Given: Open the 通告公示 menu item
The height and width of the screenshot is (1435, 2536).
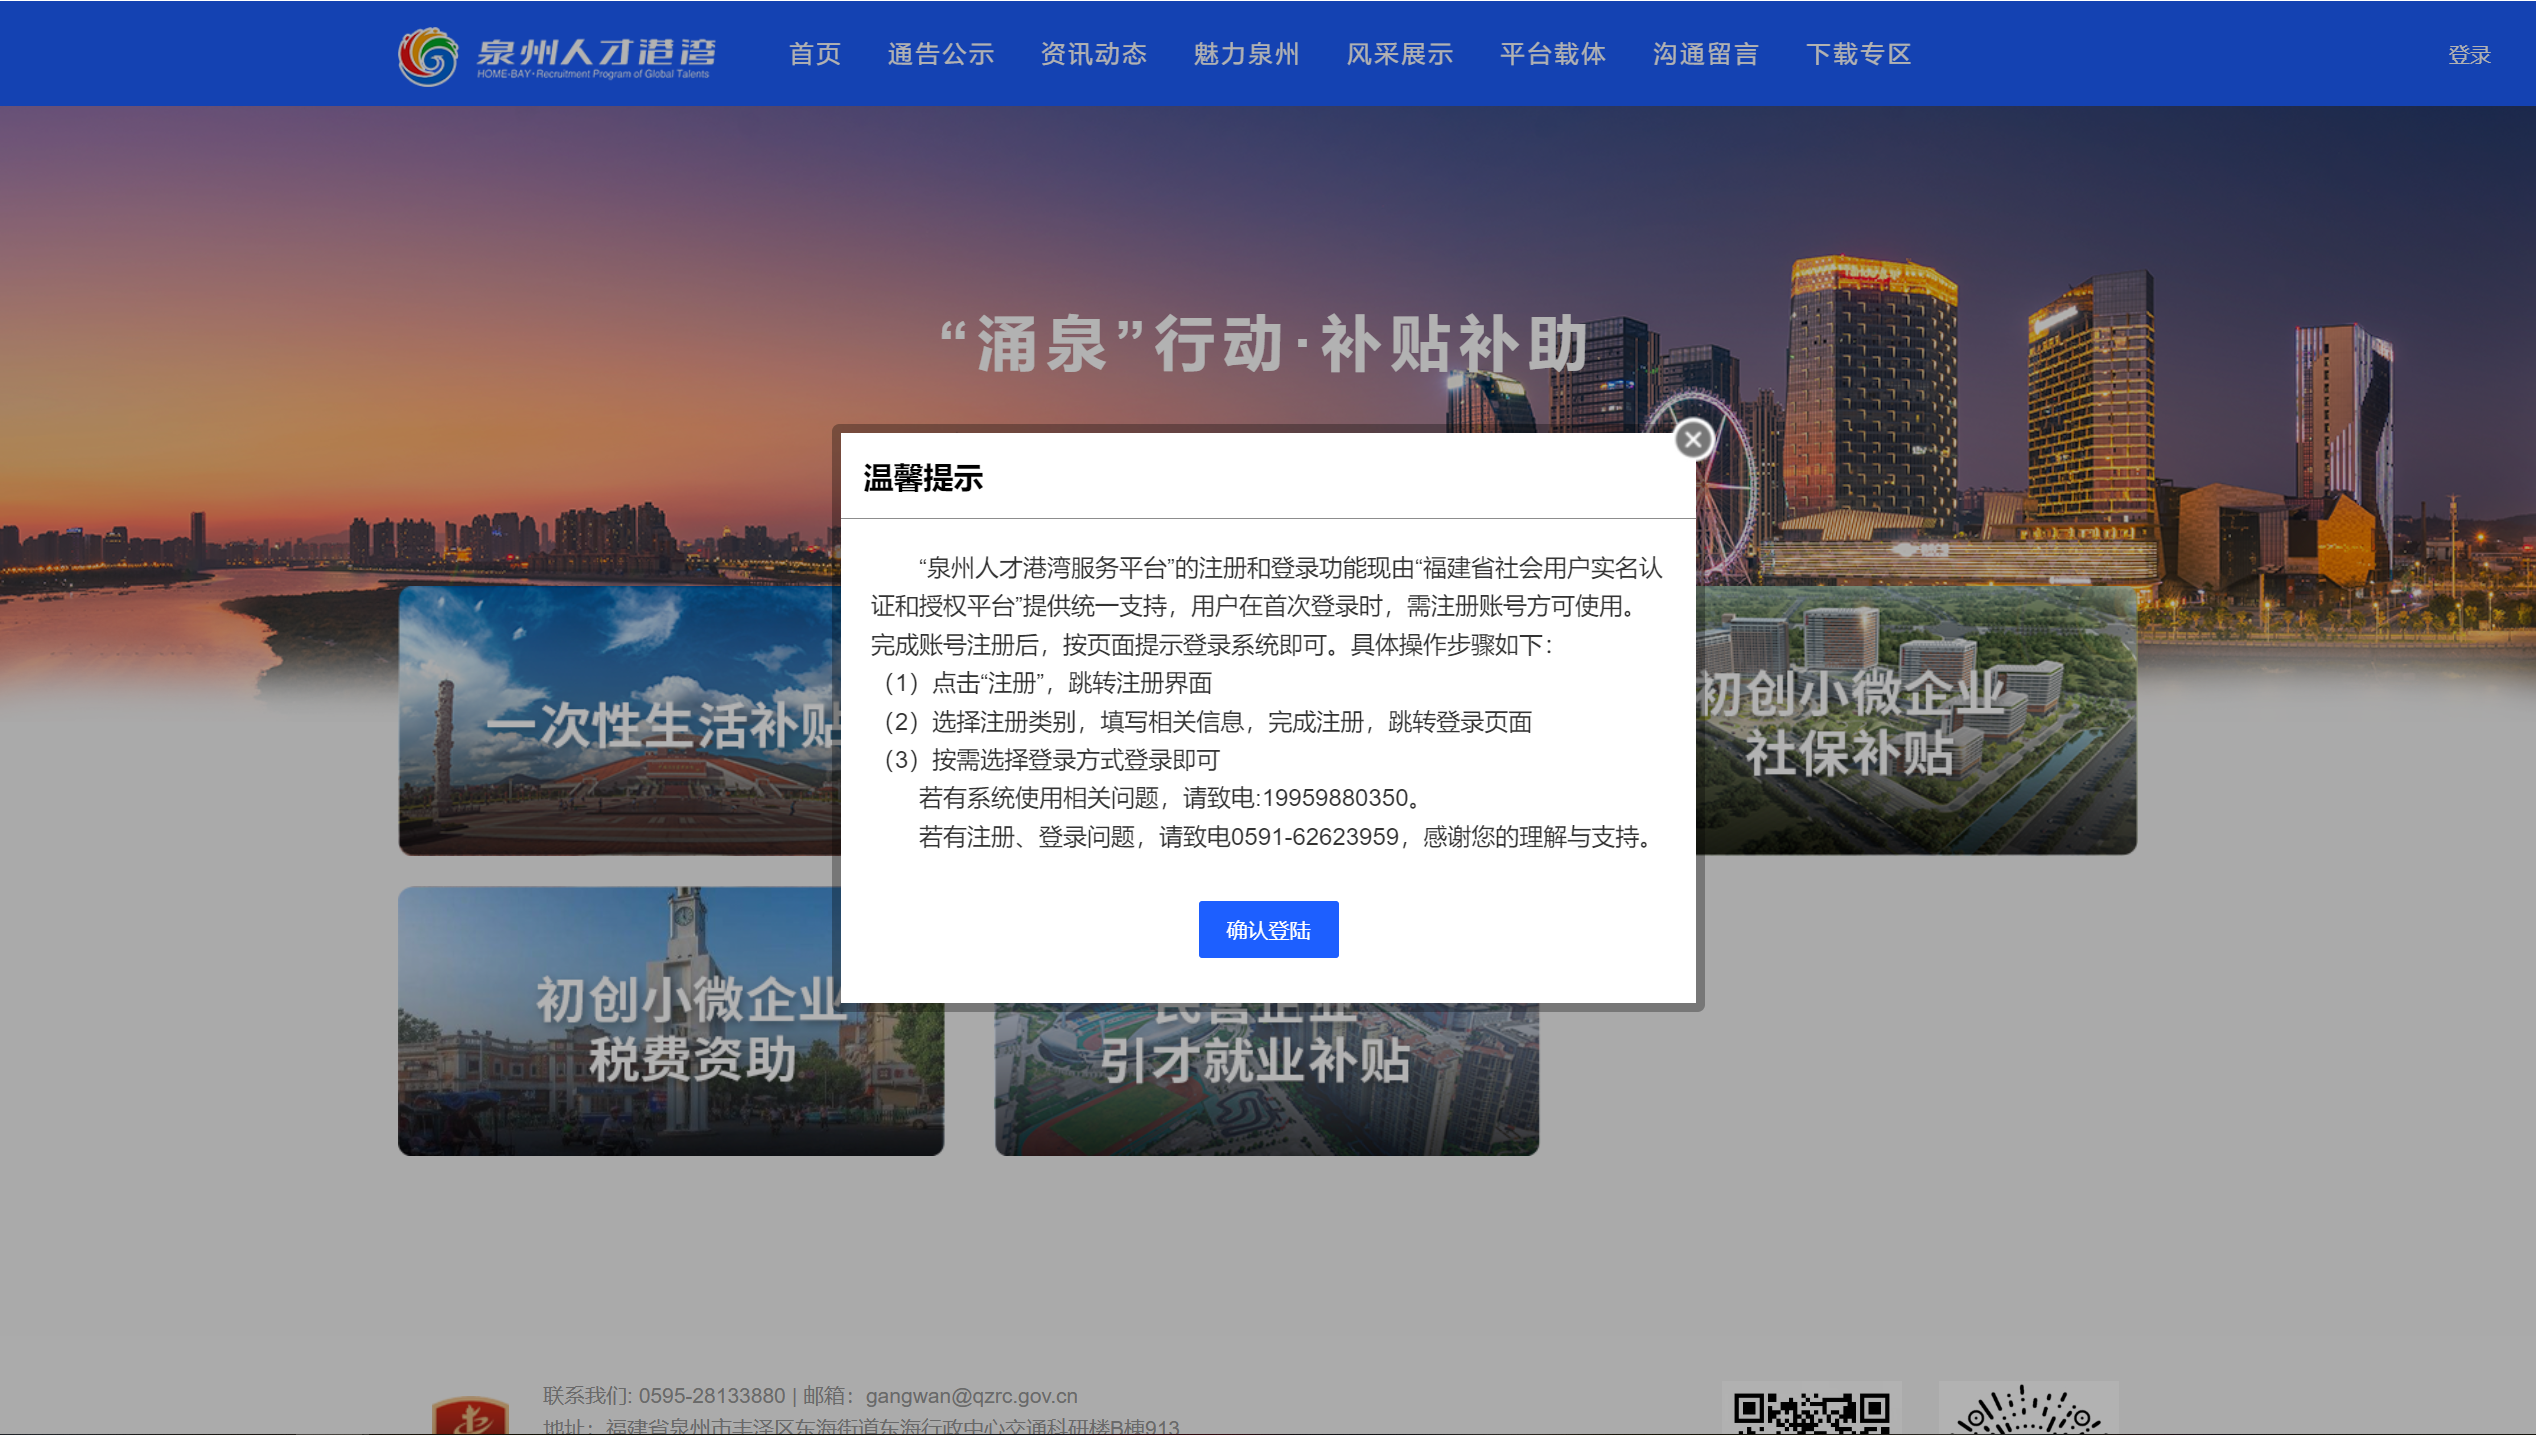Looking at the screenshot, I should click(x=940, y=54).
